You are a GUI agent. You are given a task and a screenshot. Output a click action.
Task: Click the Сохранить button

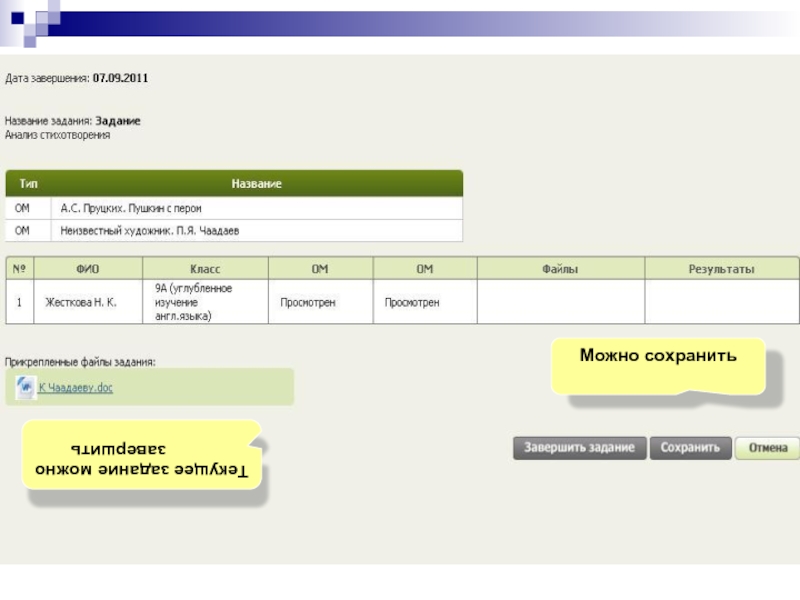(x=690, y=448)
